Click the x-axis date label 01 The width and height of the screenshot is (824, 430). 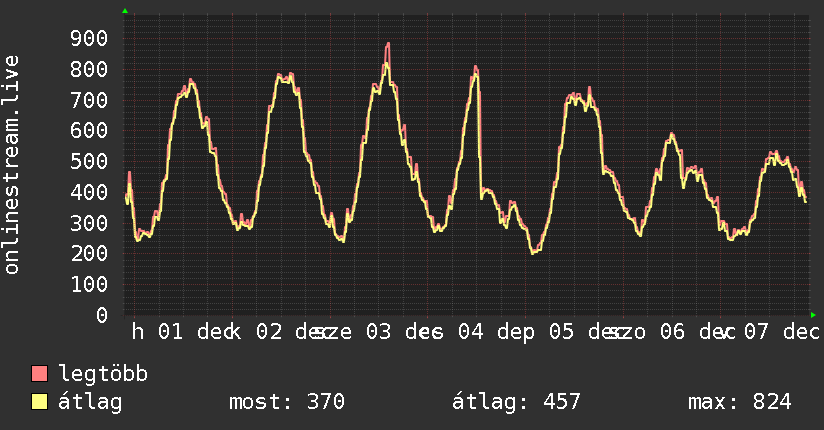171,332
